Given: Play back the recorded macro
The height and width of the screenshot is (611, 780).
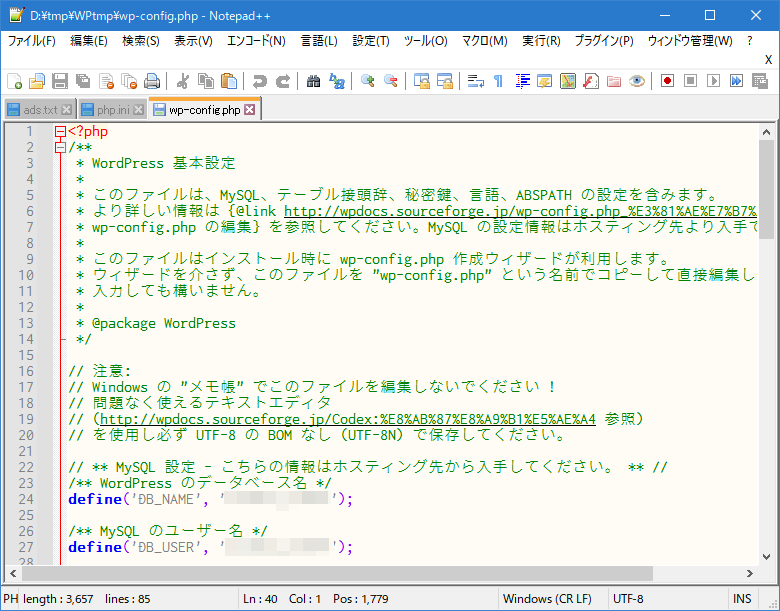Looking at the screenshot, I should (713, 81).
